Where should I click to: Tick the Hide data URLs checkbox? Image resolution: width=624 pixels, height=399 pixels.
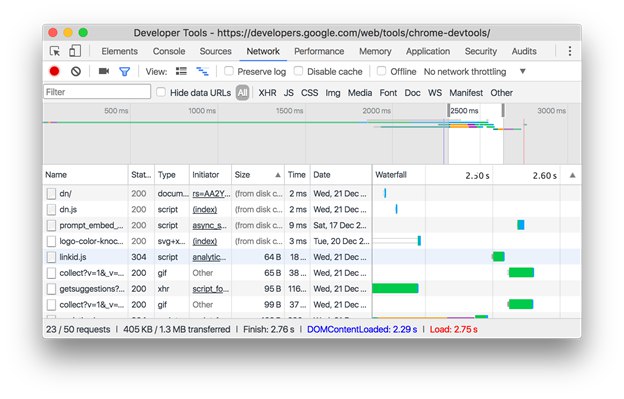click(x=161, y=92)
